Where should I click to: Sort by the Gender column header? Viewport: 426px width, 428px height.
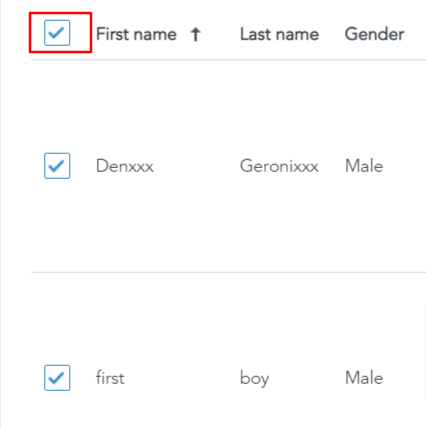(x=374, y=34)
